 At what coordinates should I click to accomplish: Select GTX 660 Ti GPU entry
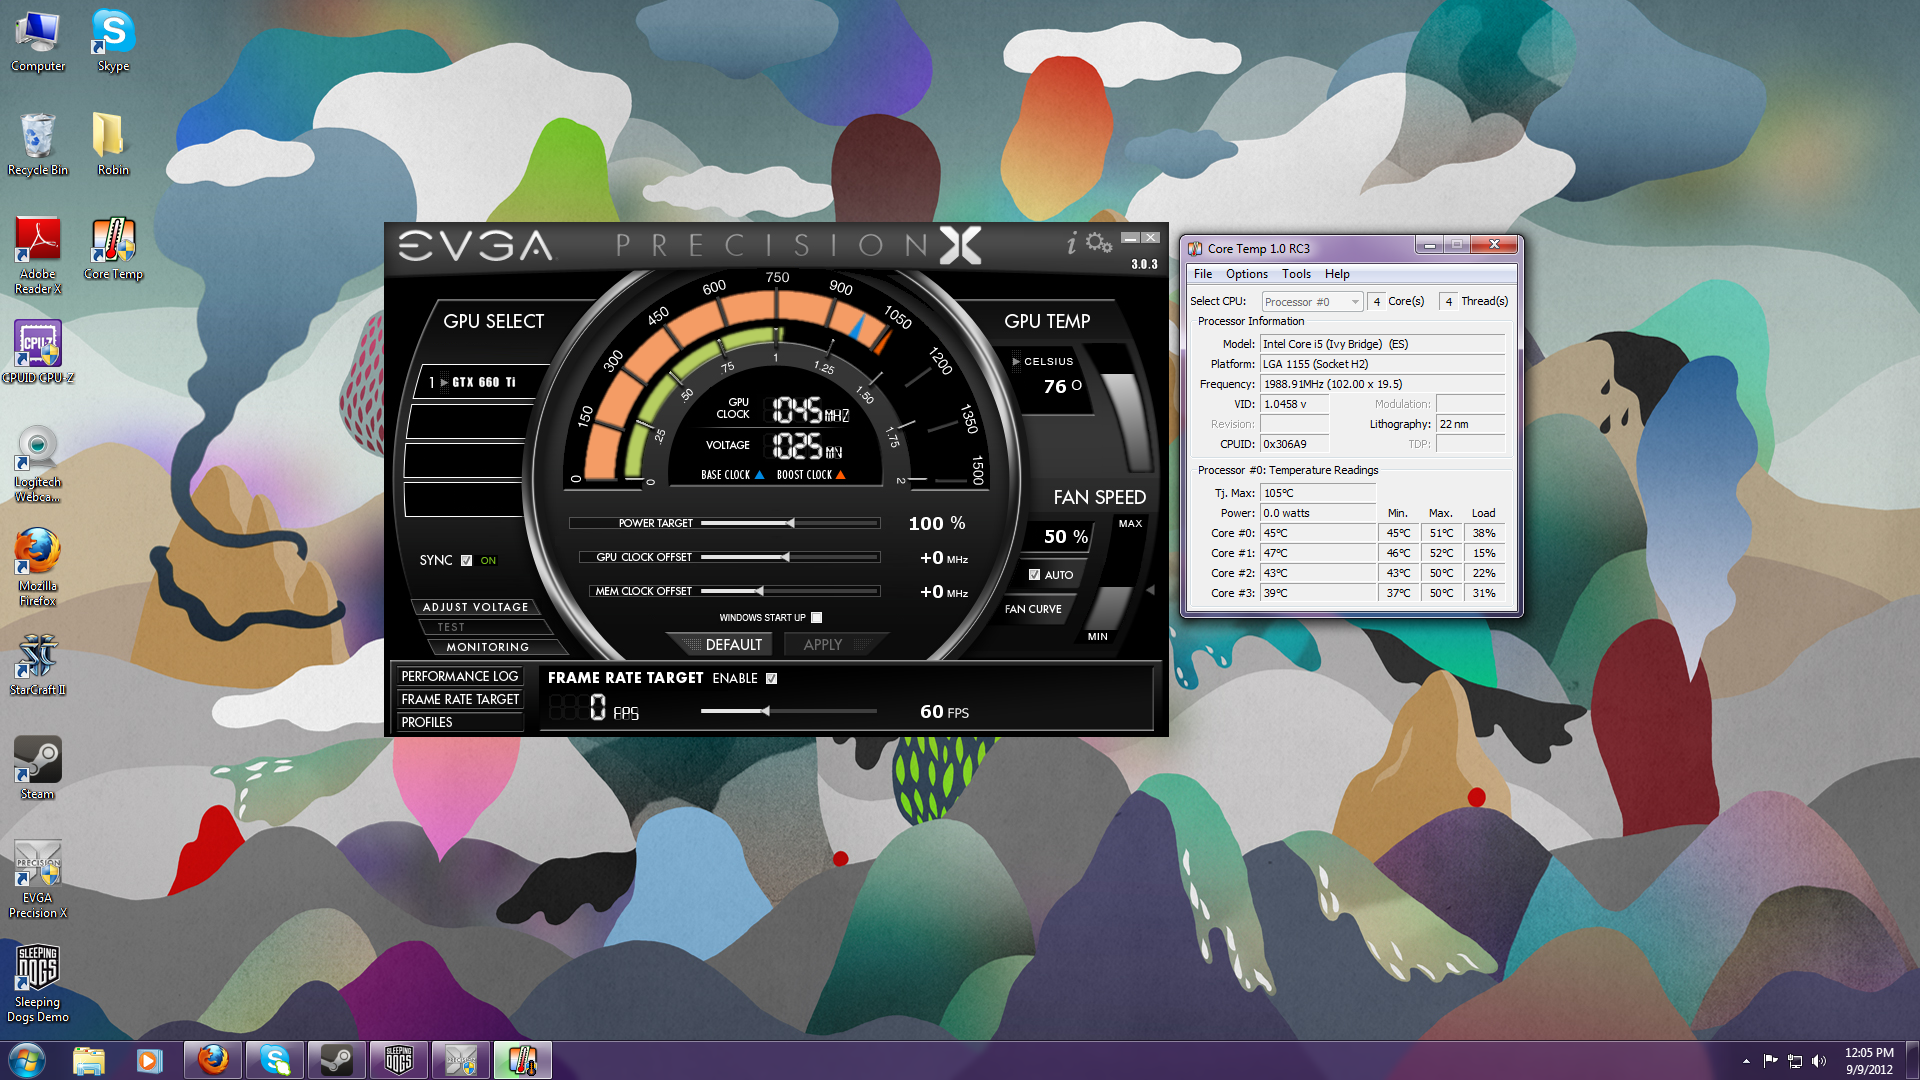point(478,382)
